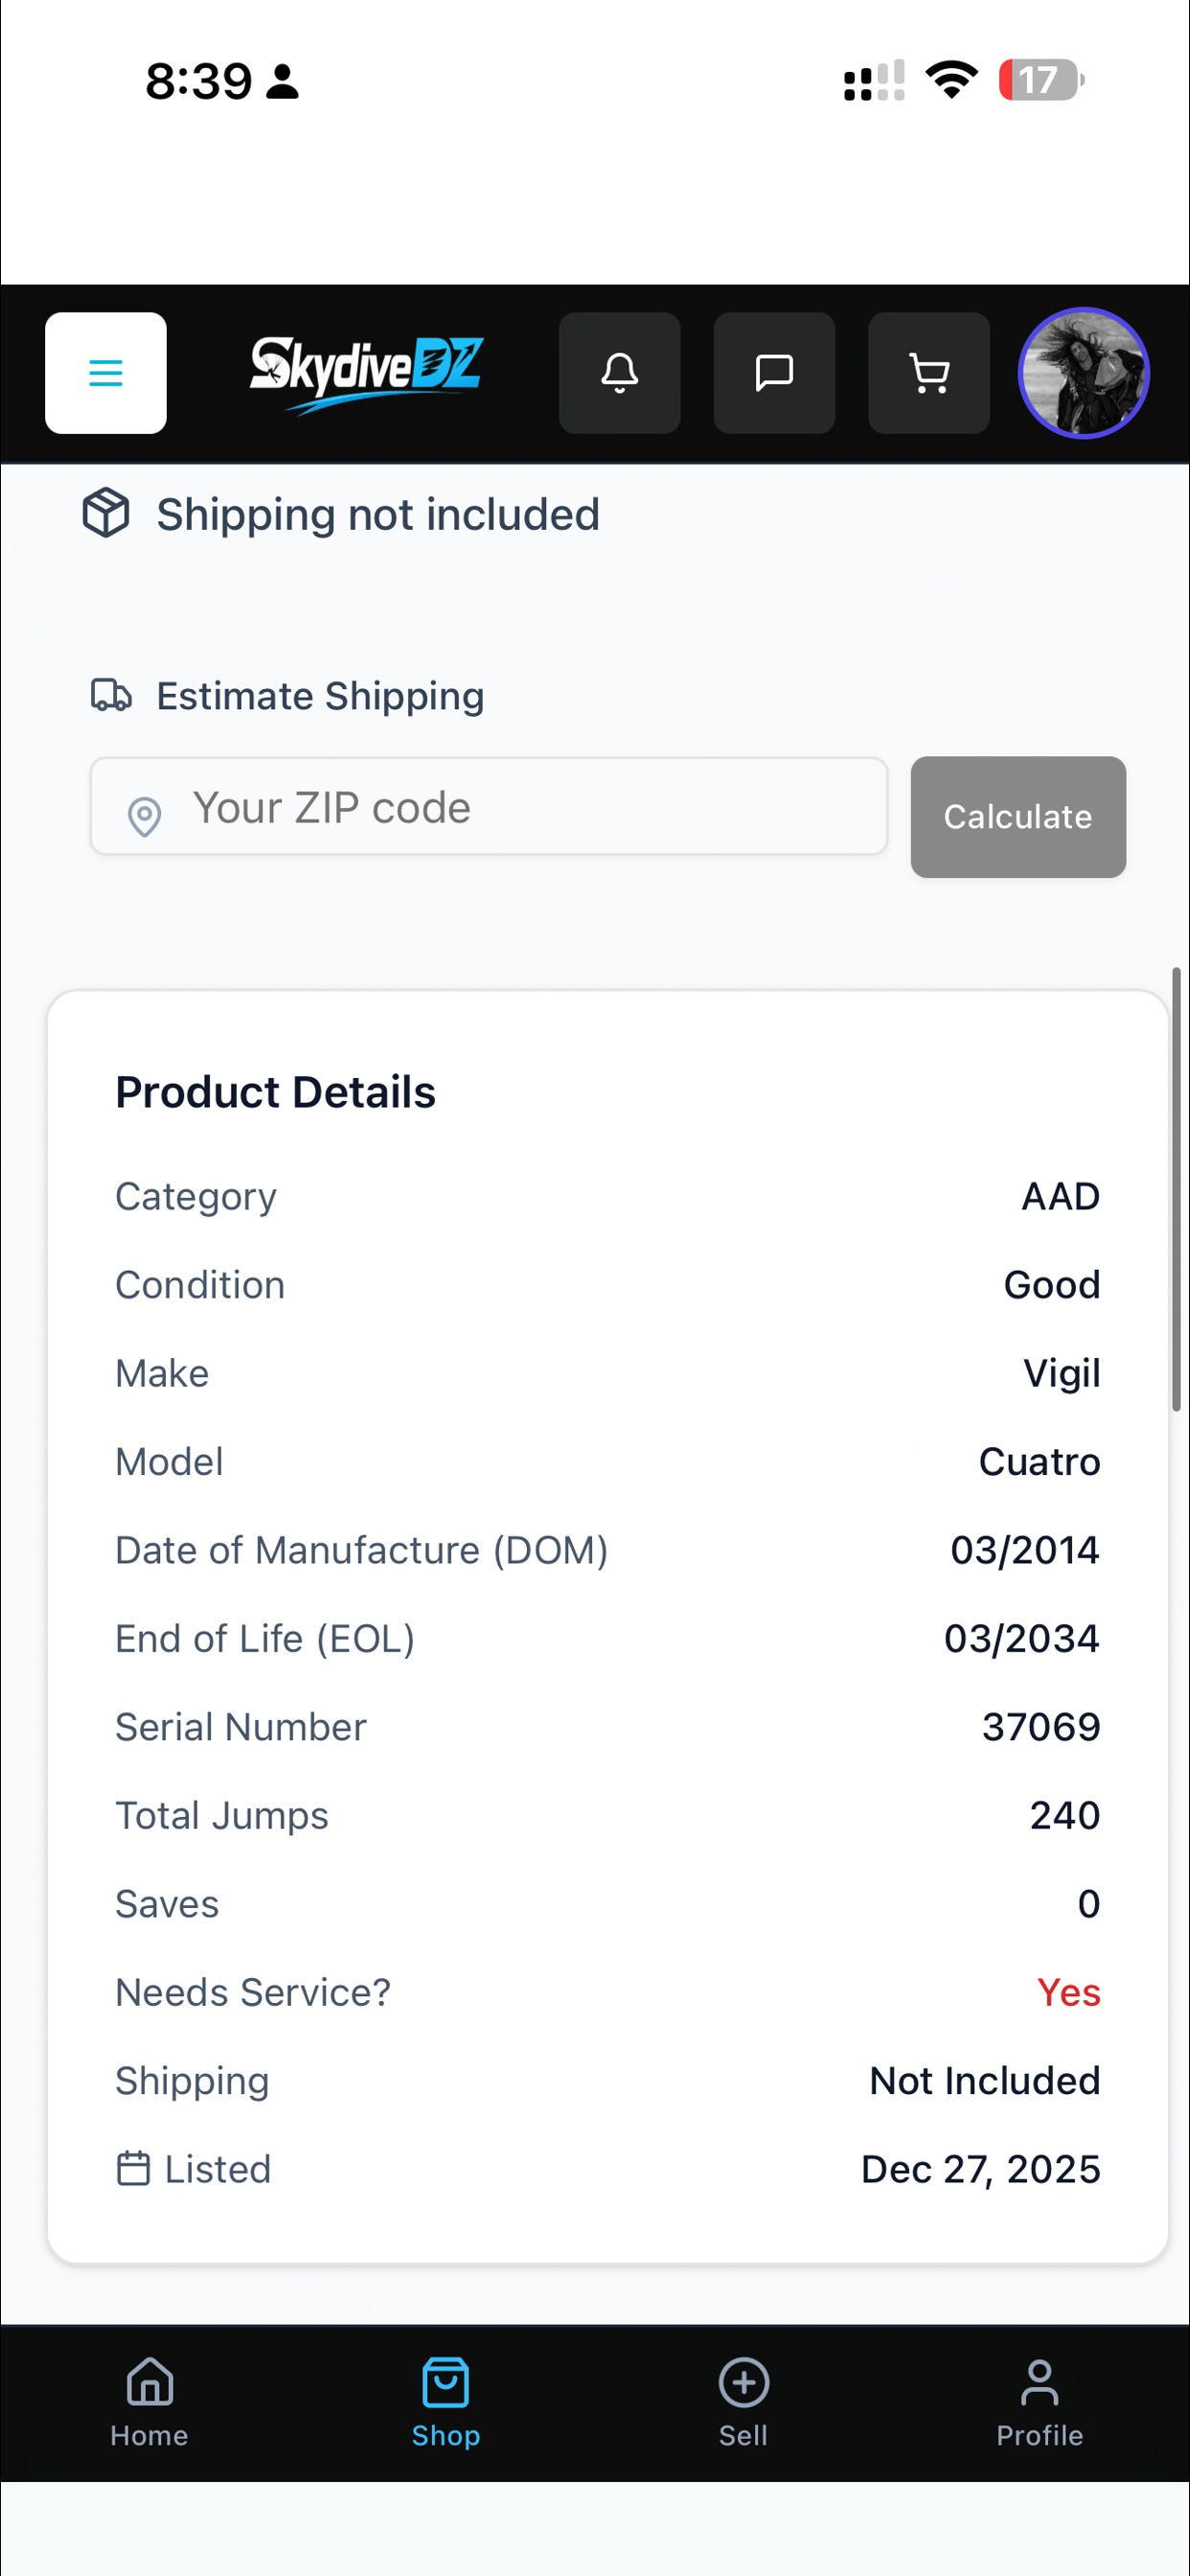Screen dimensions: 1190x2576
Task: Select the Shop tab
Action: coord(446,2402)
